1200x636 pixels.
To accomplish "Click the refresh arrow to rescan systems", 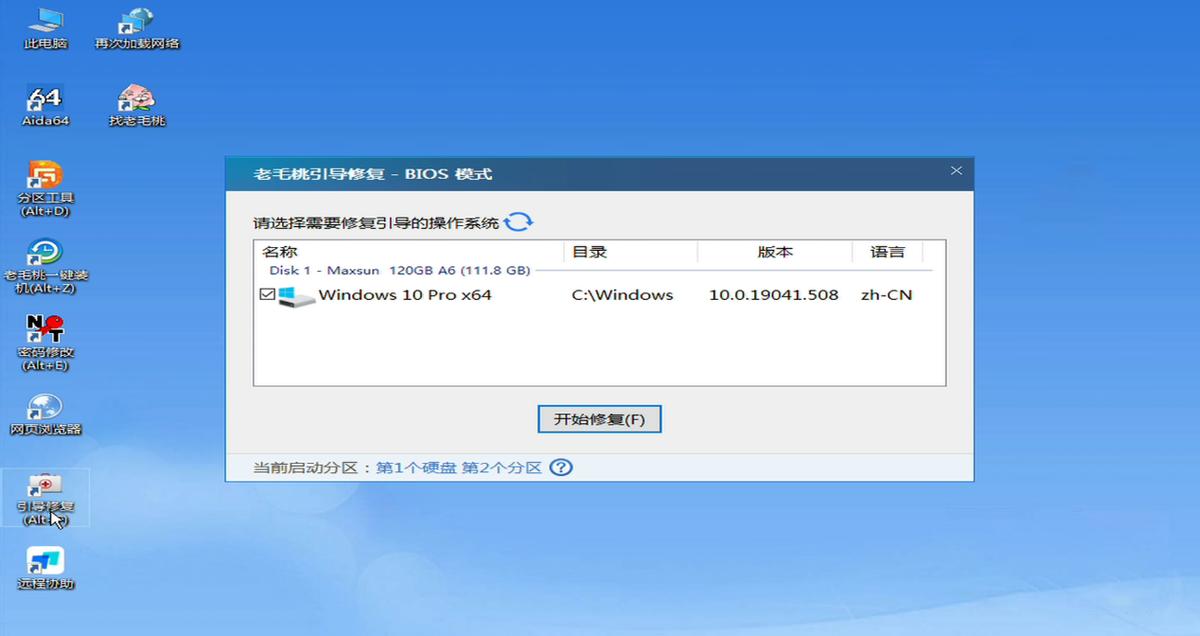I will 519,220.
